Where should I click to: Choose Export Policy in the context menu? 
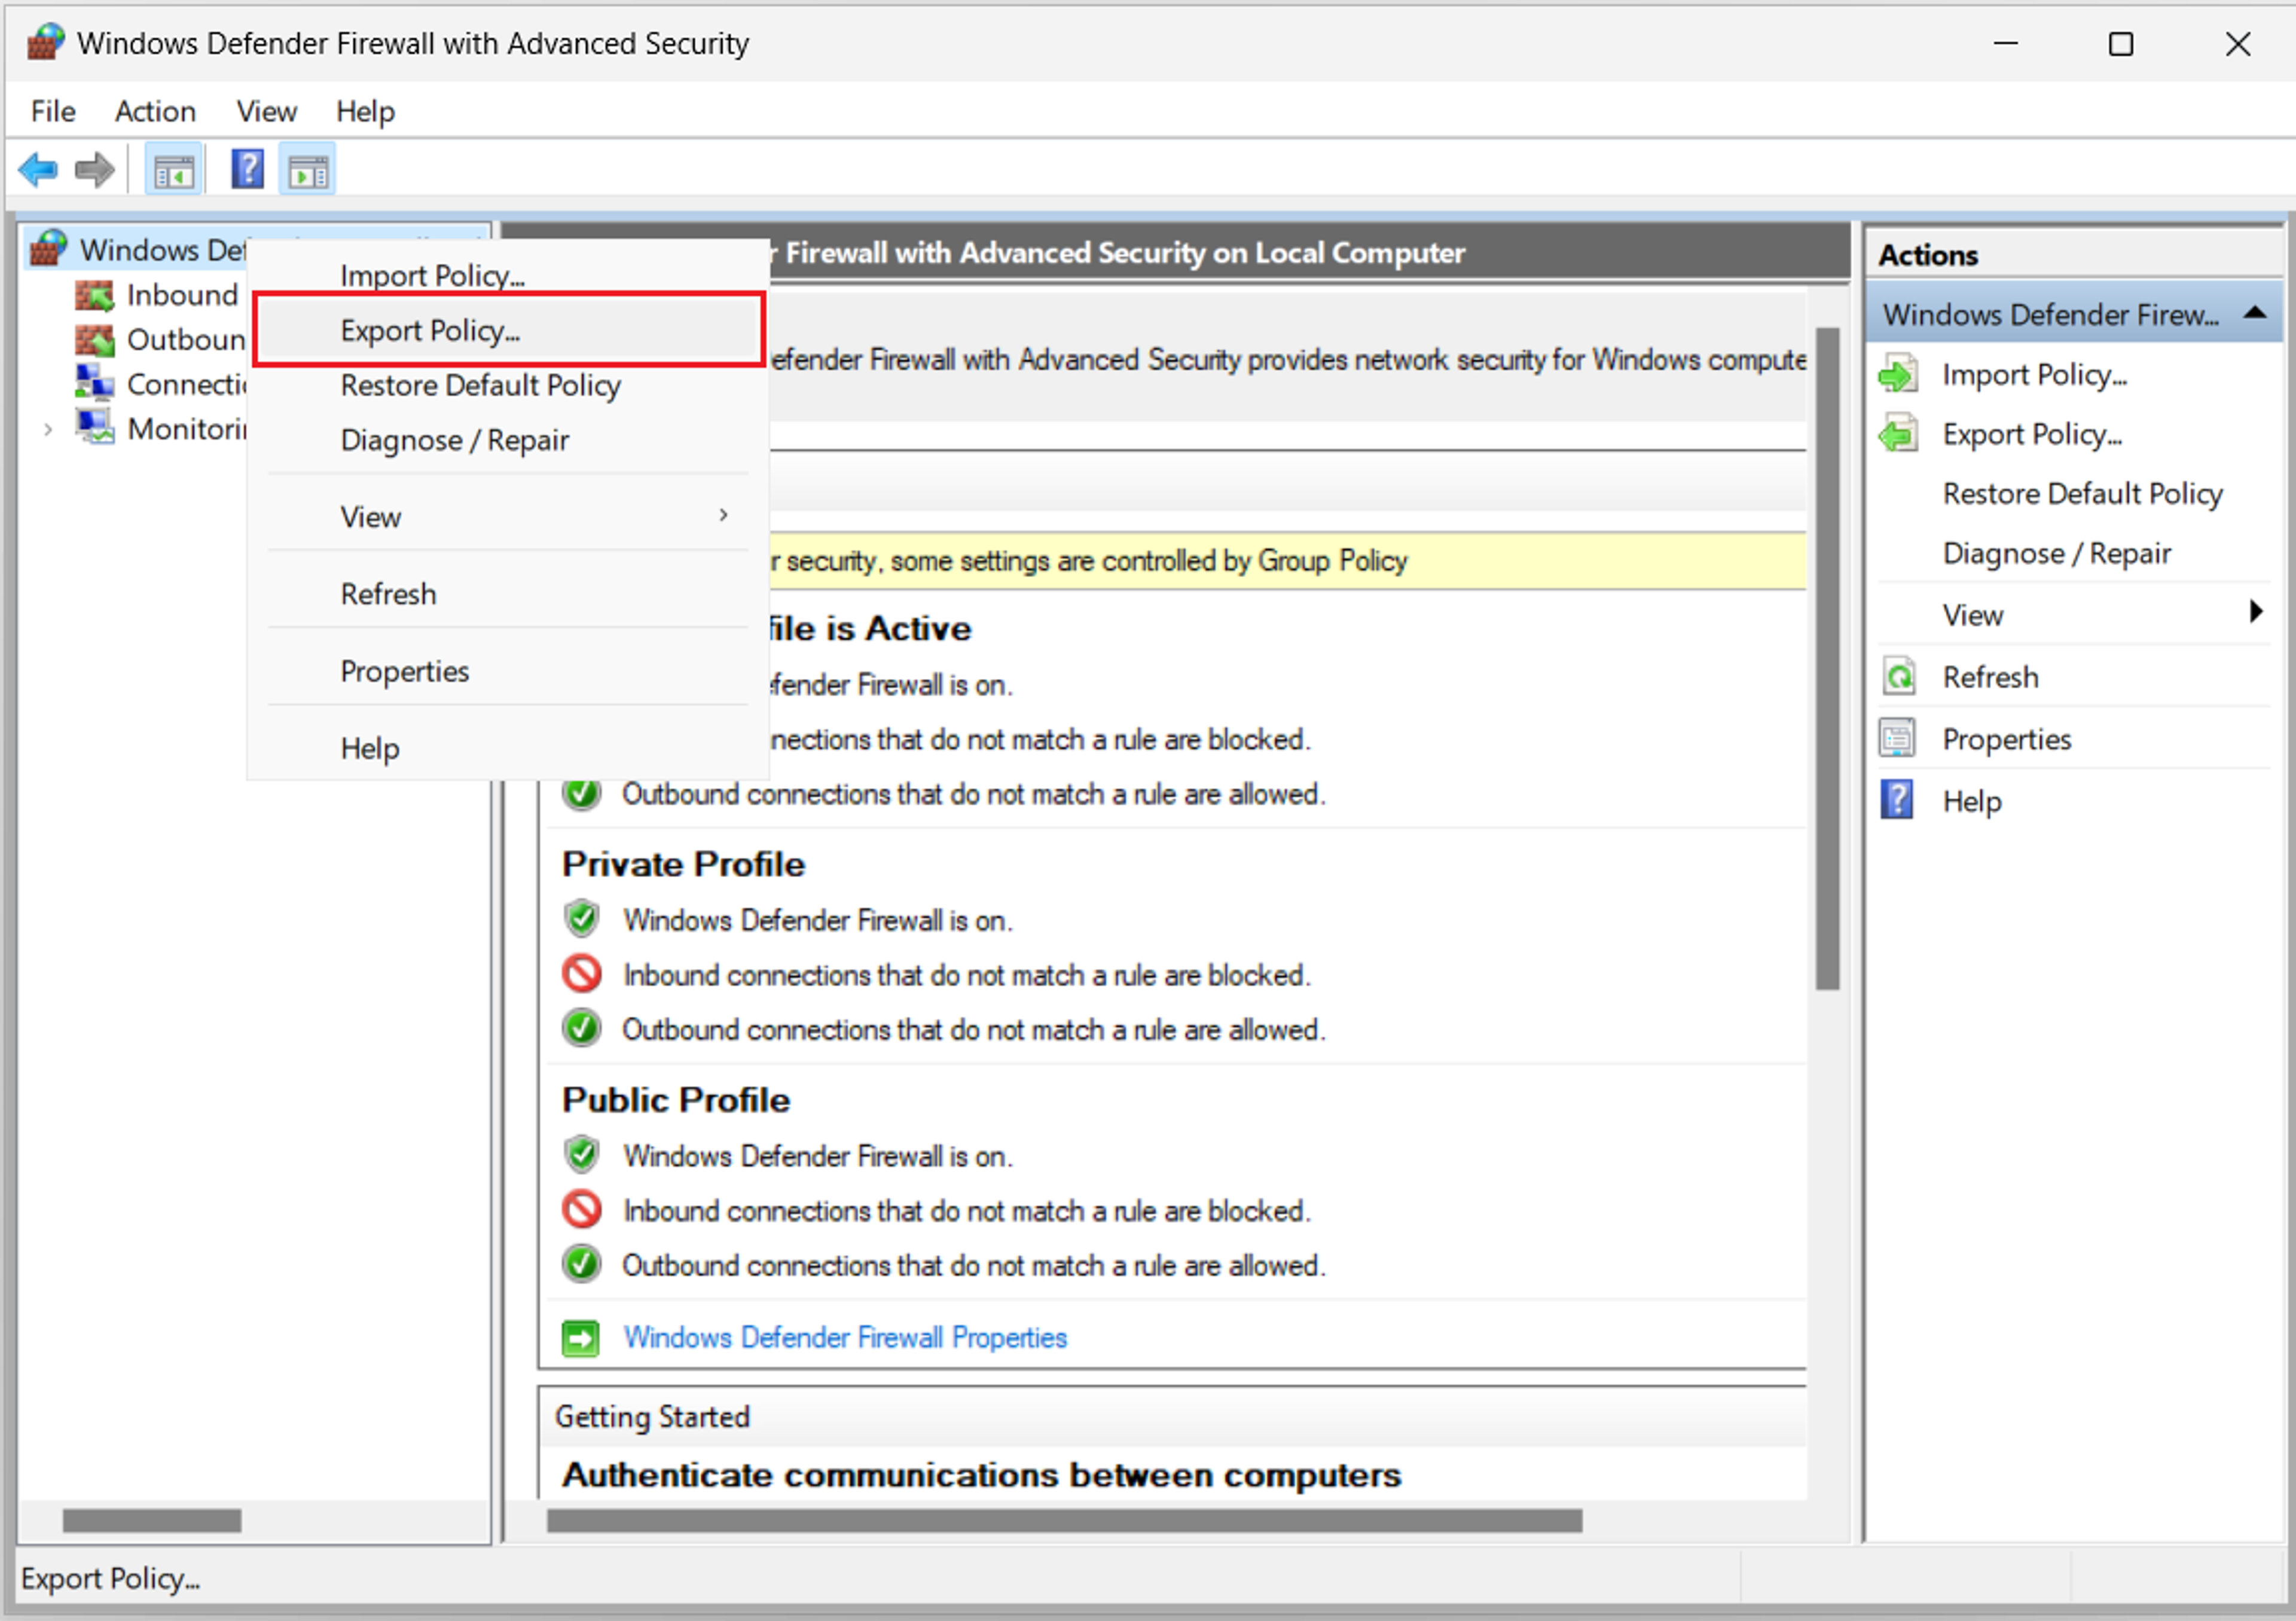point(508,330)
